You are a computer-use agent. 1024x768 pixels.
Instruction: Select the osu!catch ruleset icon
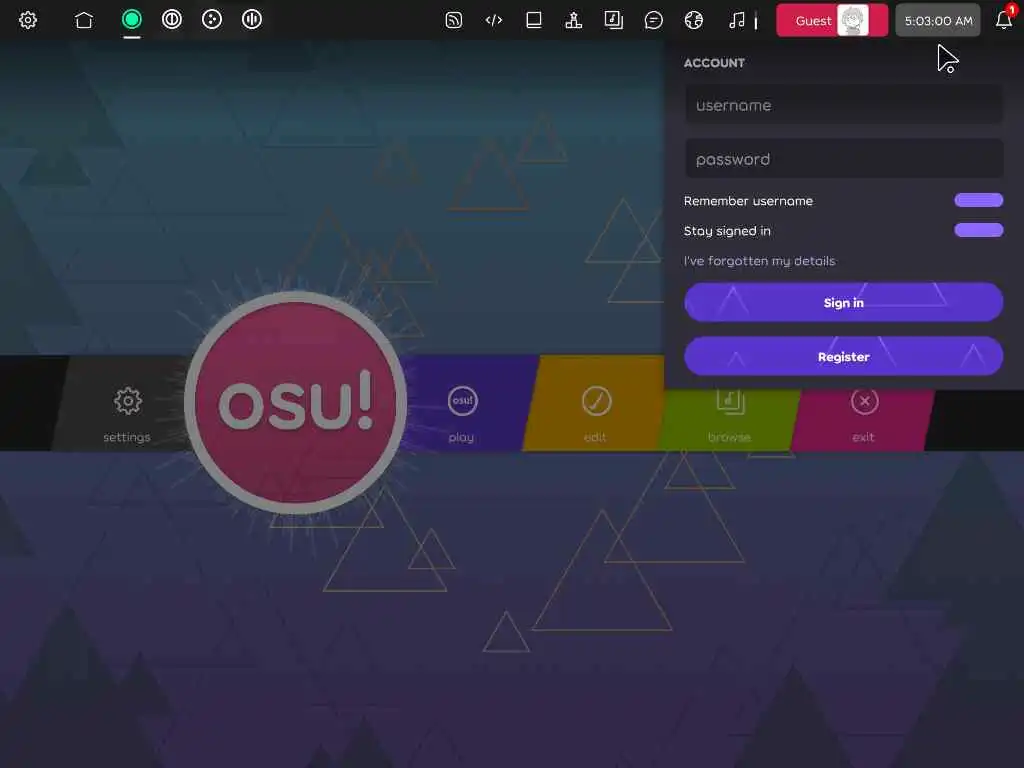212,20
